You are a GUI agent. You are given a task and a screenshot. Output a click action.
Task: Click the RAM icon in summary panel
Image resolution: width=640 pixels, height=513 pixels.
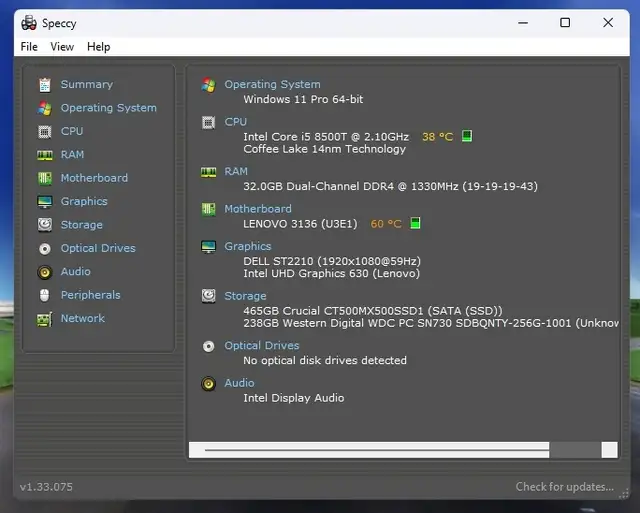tap(208, 172)
